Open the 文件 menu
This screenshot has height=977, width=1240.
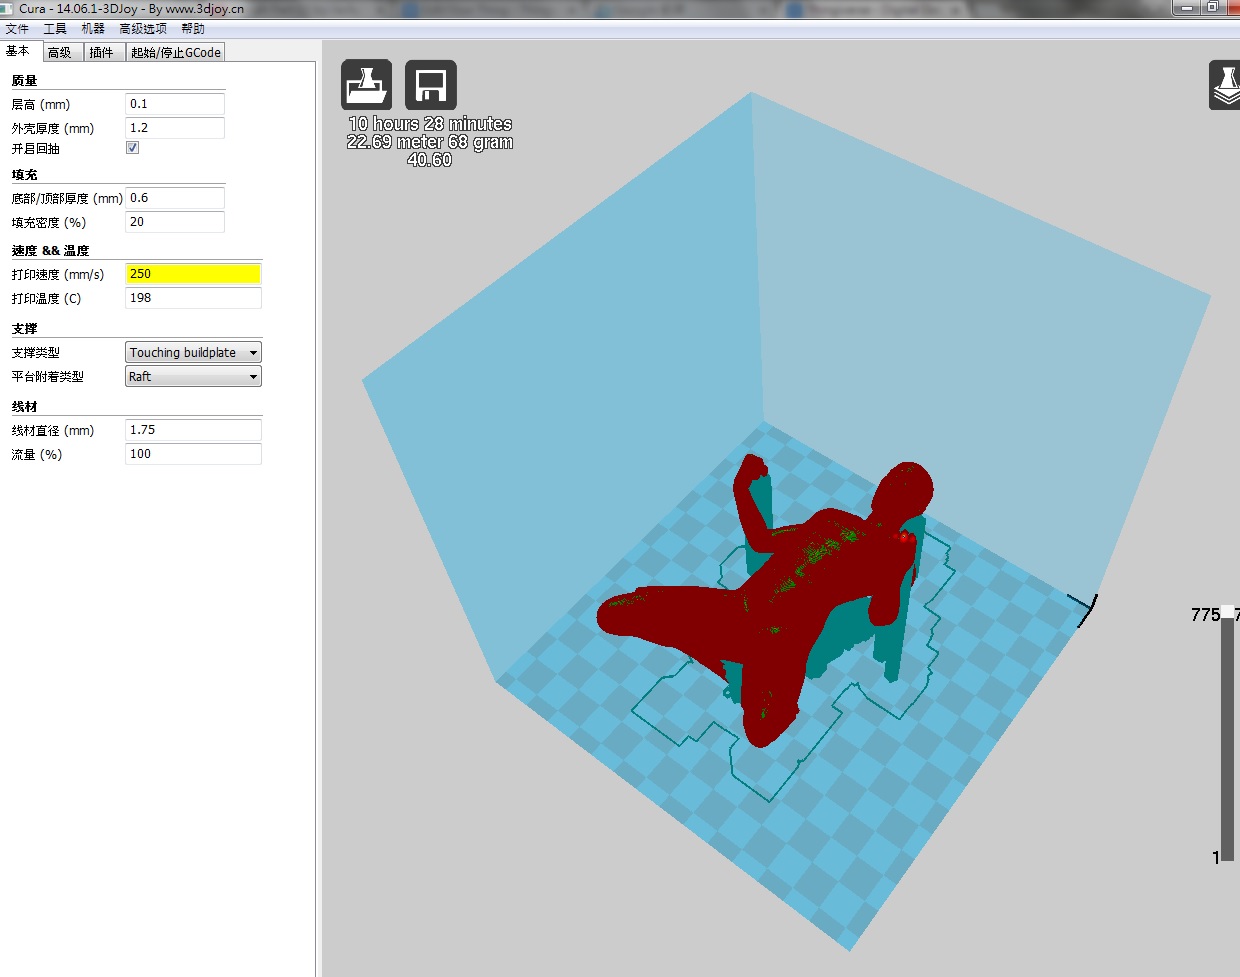(x=17, y=29)
